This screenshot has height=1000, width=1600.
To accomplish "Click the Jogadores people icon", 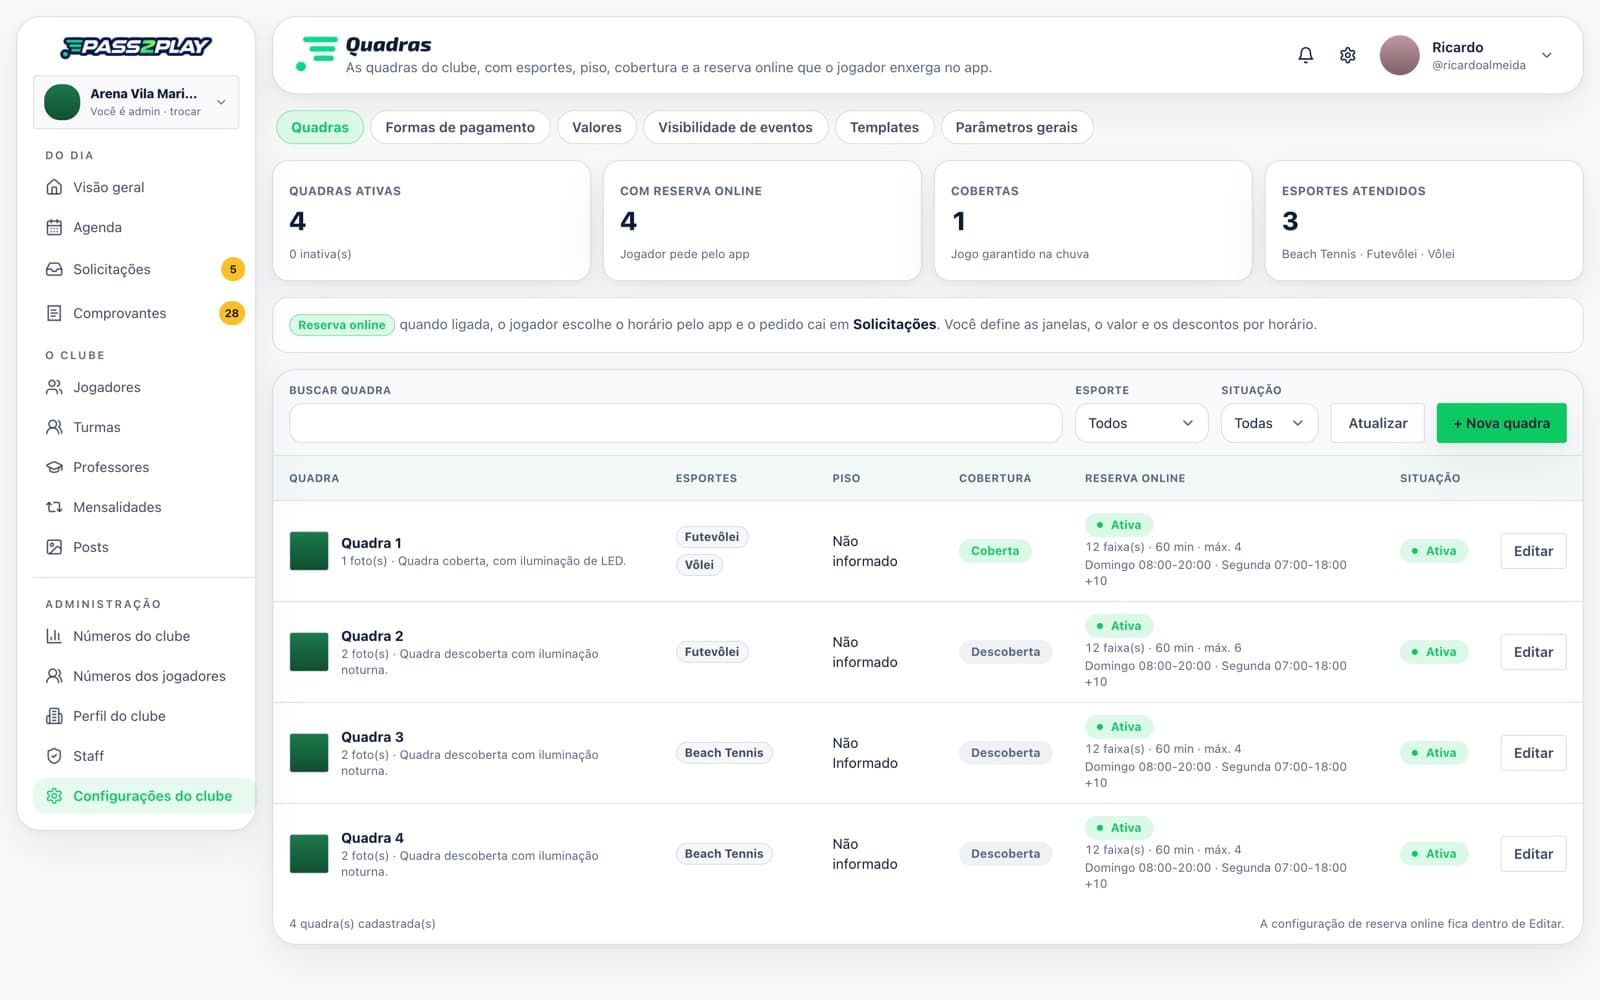I will pyautogui.click(x=54, y=387).
